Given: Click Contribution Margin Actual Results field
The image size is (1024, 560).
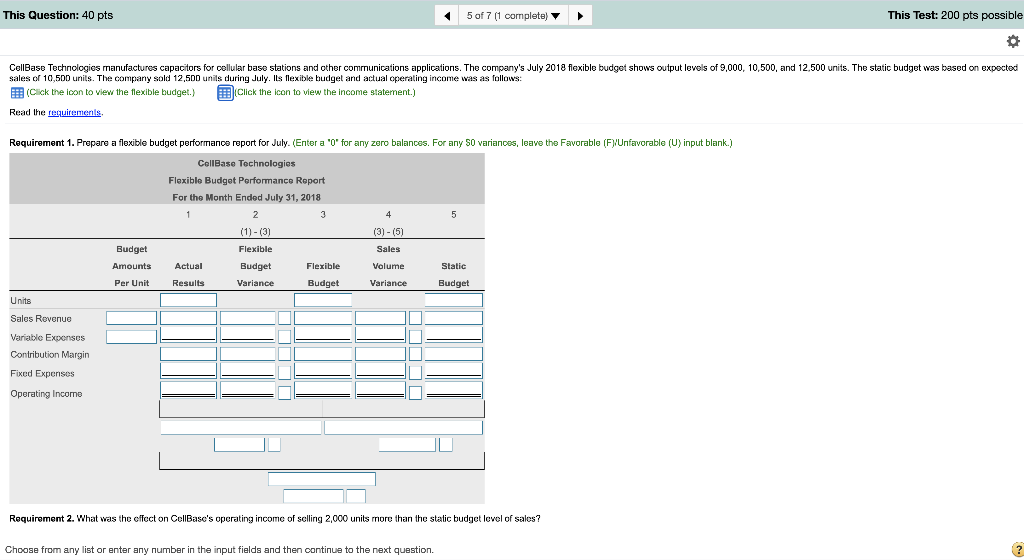Looking at the screenshot, I should pyautogui.click(x=188, y=354).
